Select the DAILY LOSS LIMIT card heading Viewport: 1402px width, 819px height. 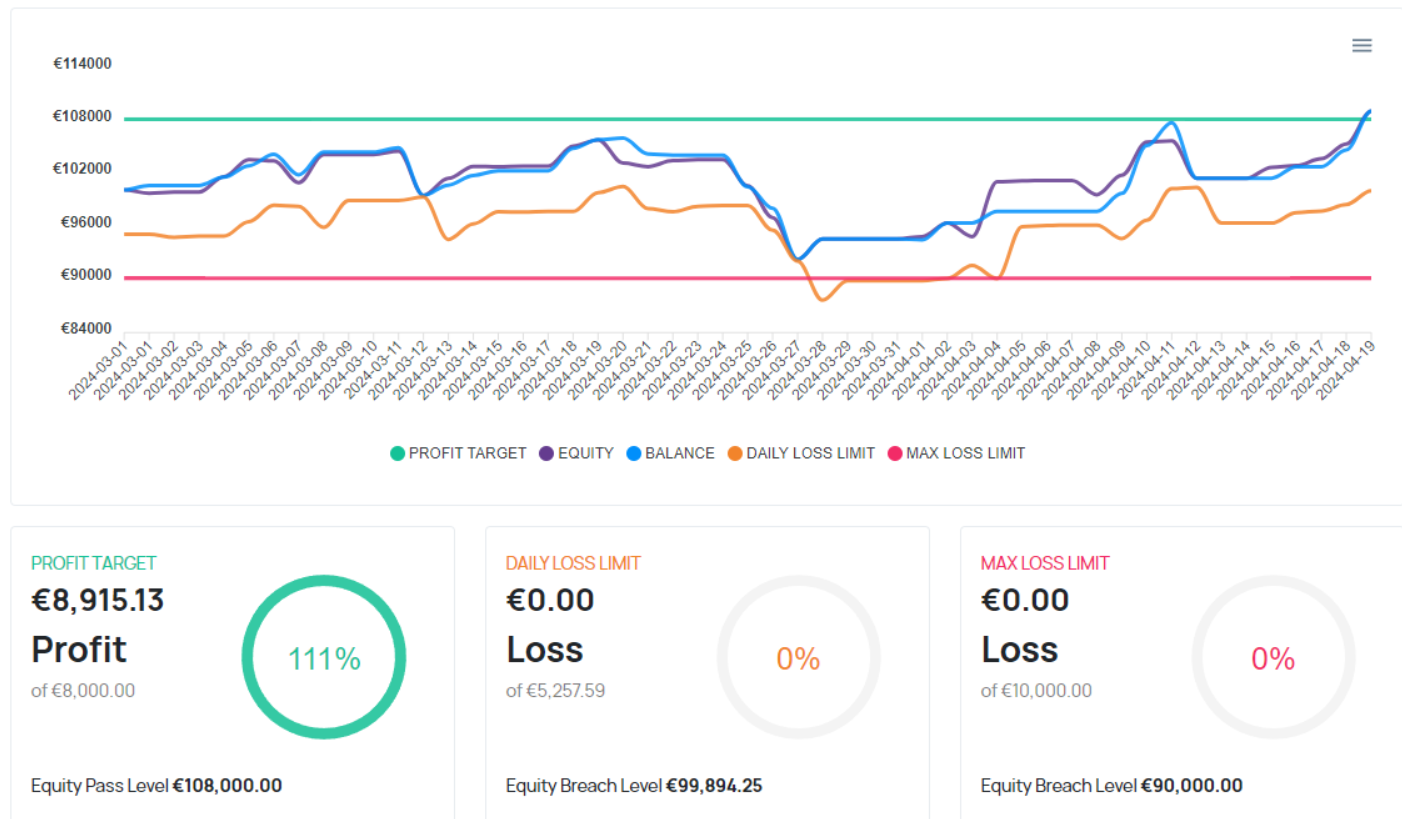point(573,563)
